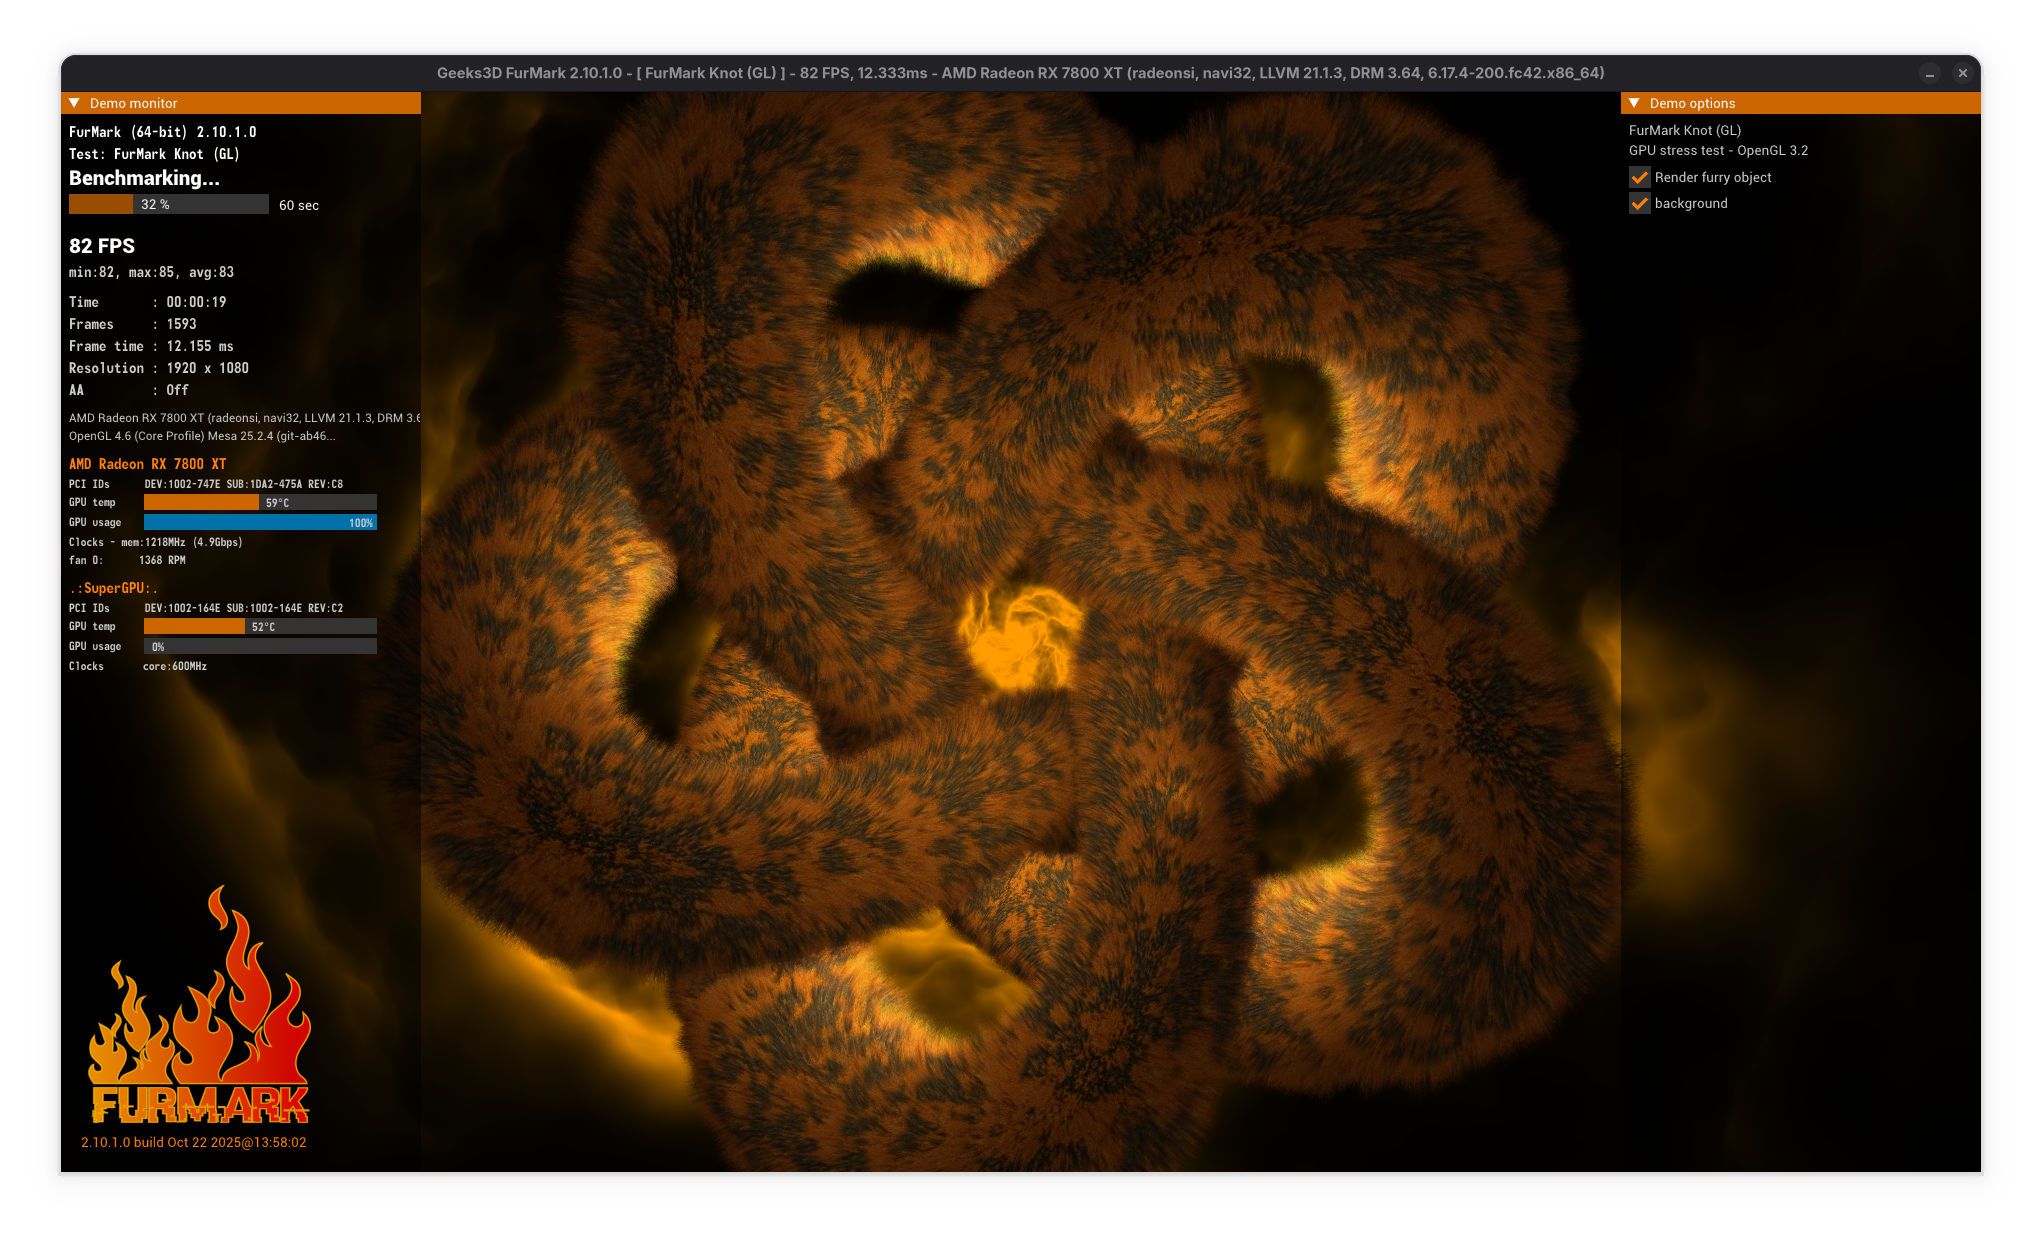Image resolution: width=2042 pixels, height=1239 pixels.
Task: Click the Demo monitor panel title
Action: coord(134,103)
